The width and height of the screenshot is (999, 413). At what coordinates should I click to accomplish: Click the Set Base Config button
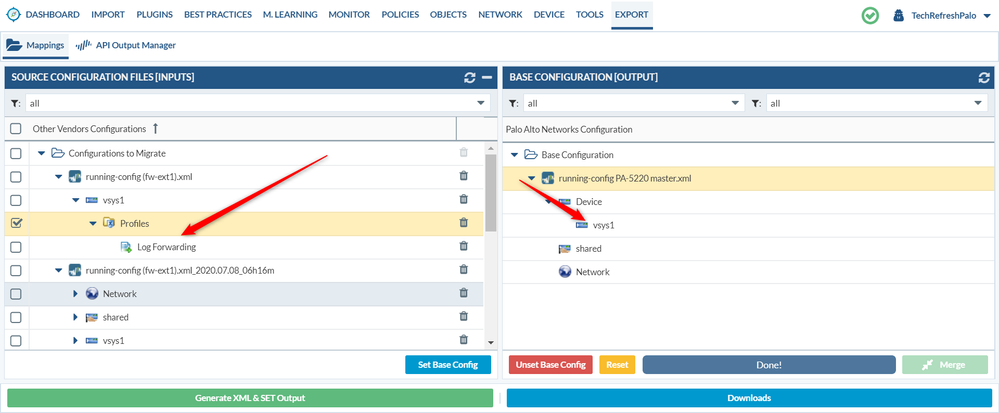point(449,365)
